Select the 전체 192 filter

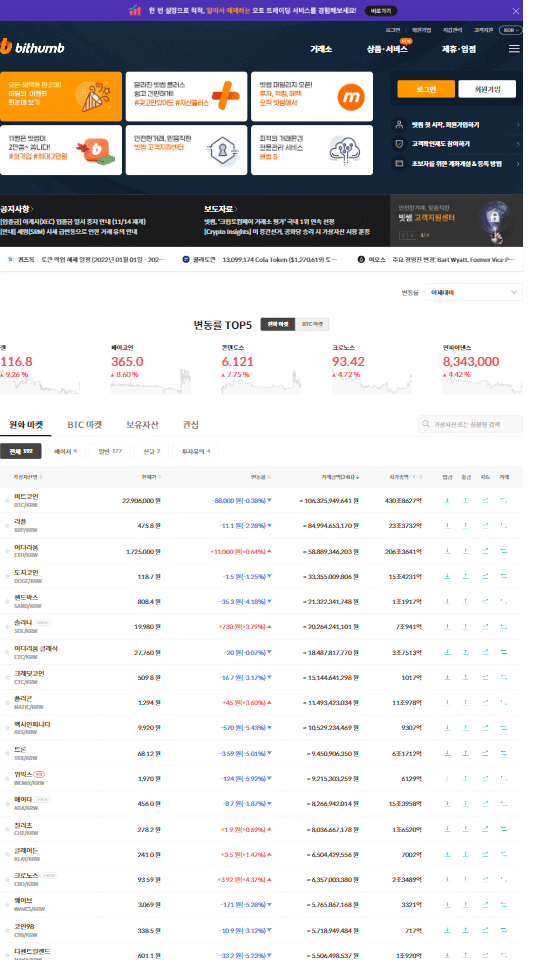coord(21,451)
